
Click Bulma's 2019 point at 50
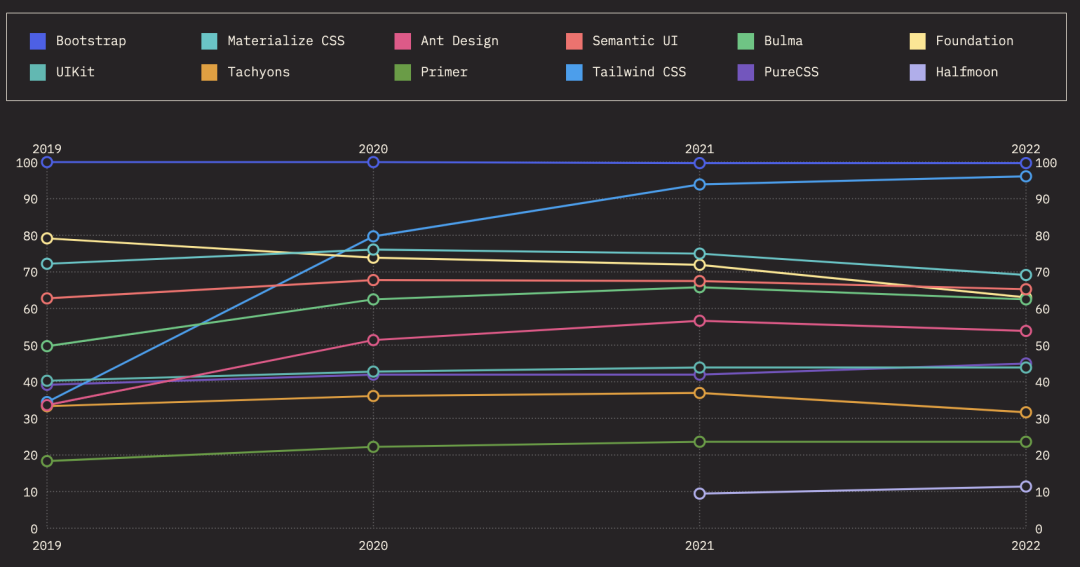[47, 346]
